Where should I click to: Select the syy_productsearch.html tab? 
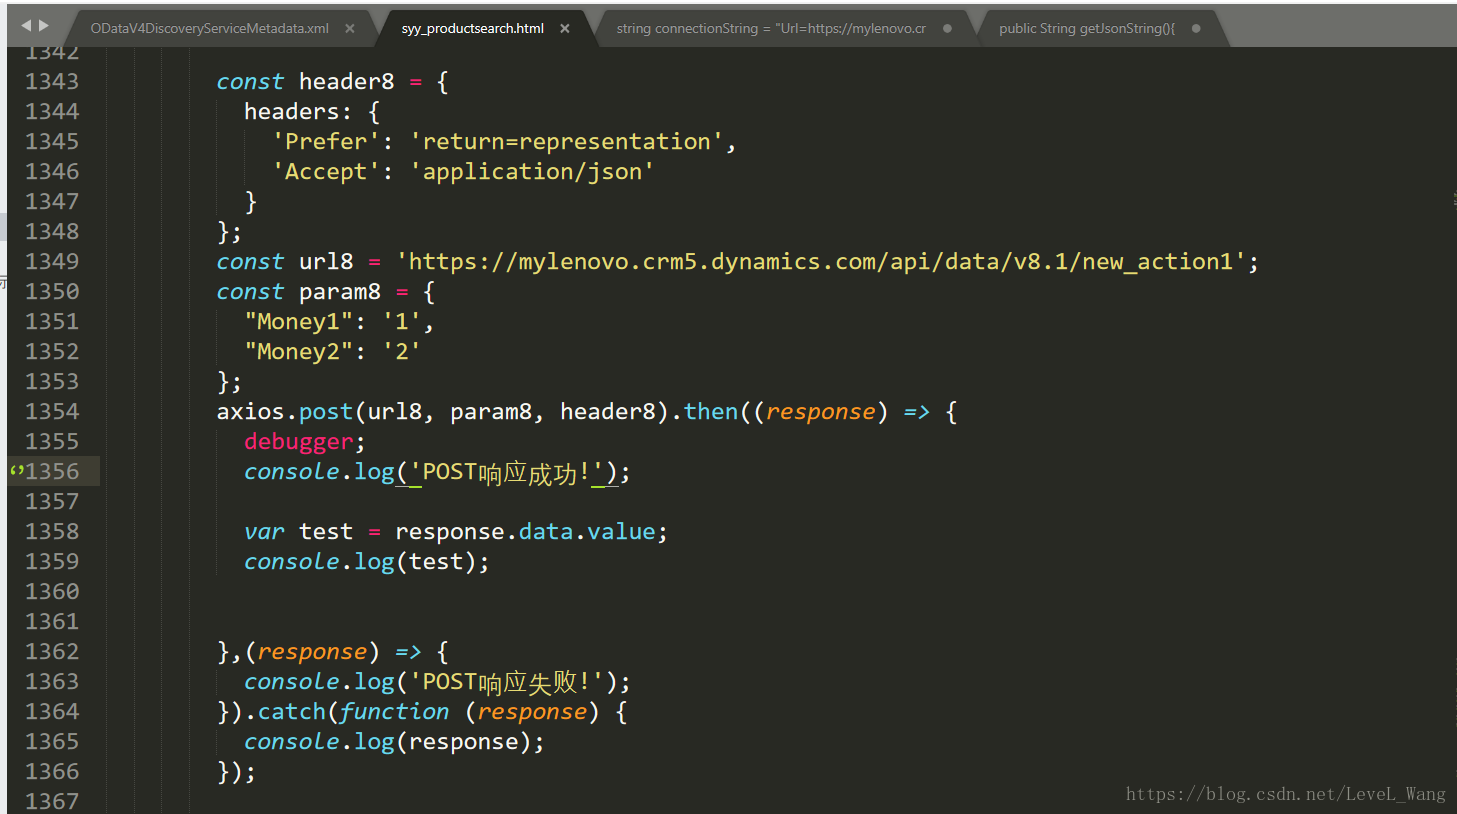(473, 28)
